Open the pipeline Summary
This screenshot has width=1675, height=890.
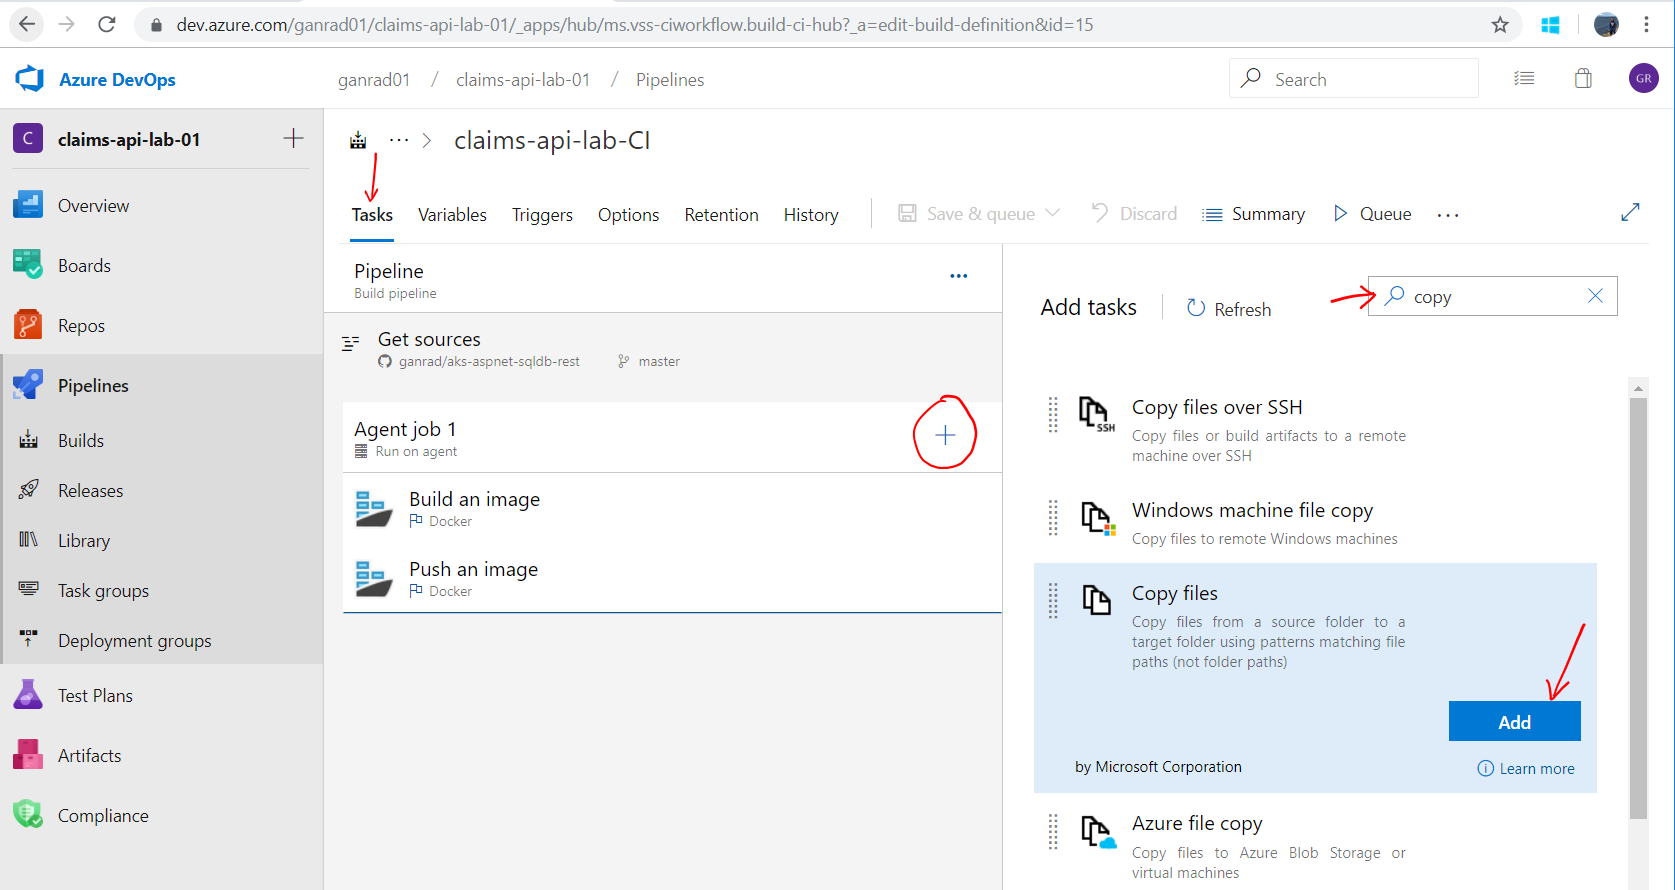(1254, 214)
